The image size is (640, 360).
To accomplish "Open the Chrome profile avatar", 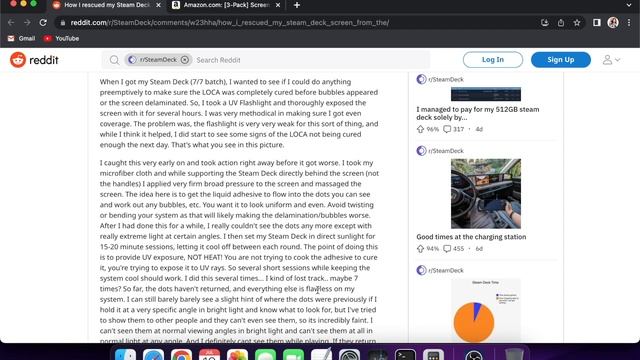I will pos(613,22).
